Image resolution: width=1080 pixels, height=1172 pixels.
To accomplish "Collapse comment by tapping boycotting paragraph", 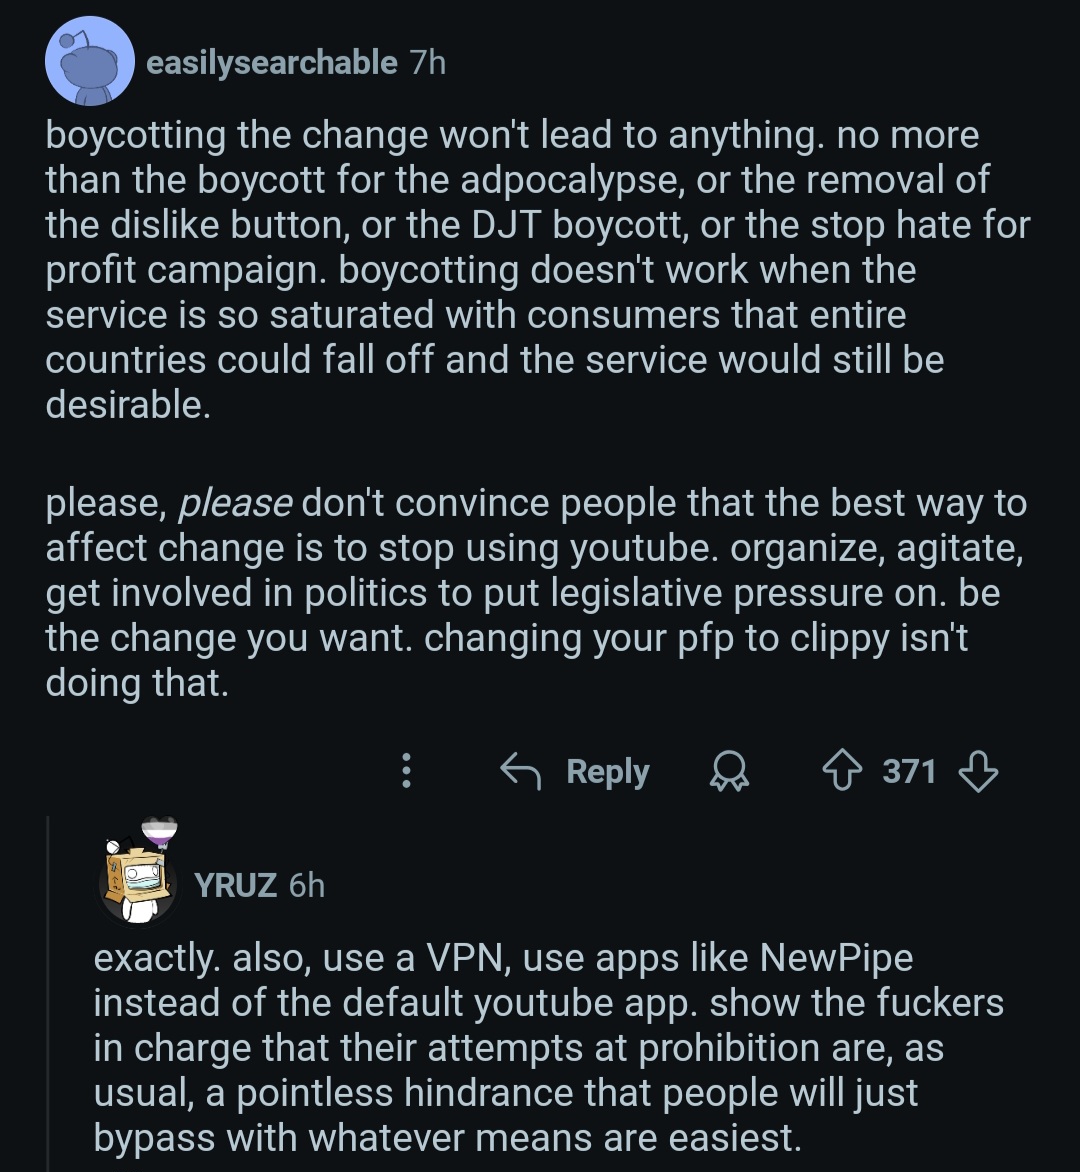I will pyautogui.click(x=538, y=270).
